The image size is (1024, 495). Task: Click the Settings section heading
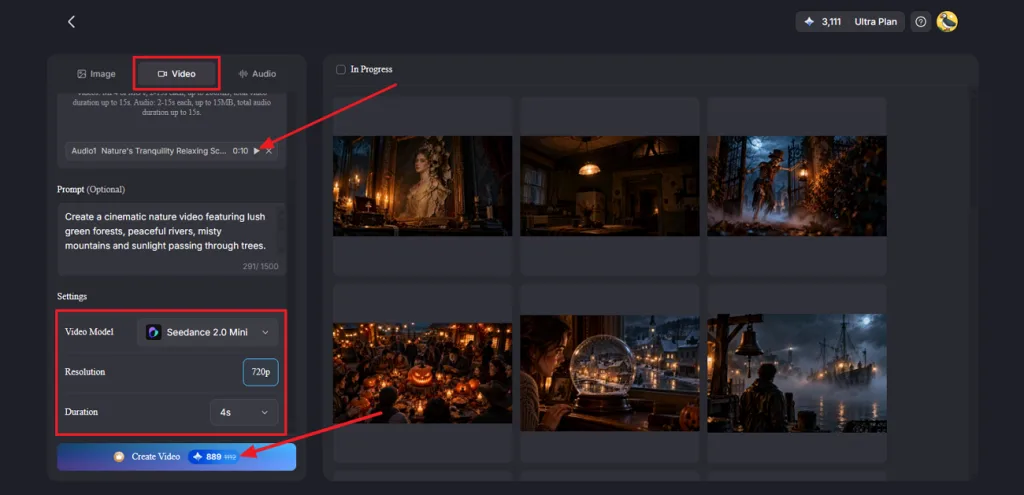(72, 296)
